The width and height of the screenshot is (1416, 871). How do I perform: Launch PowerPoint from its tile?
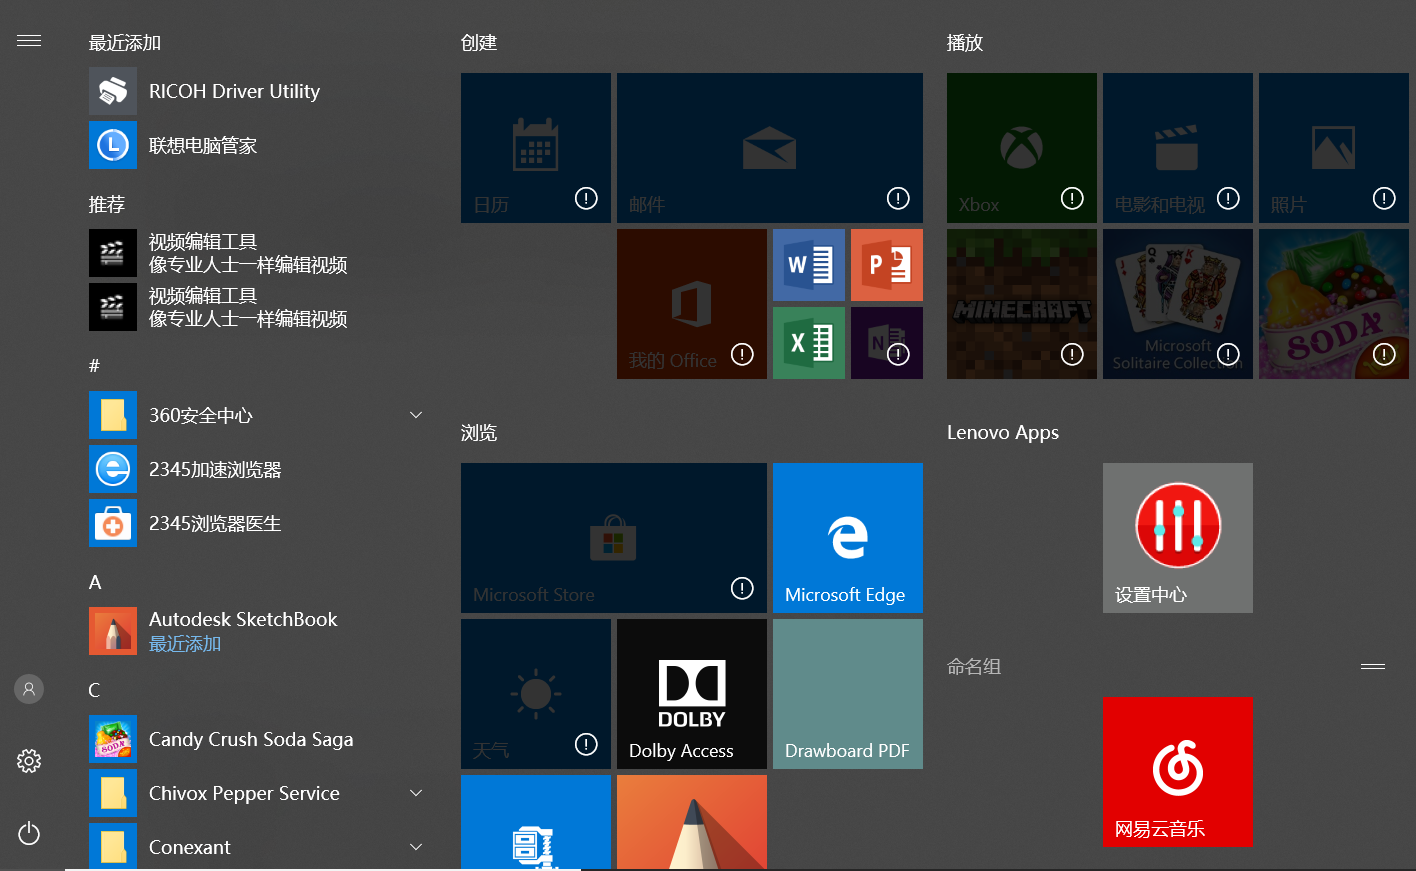887,265
